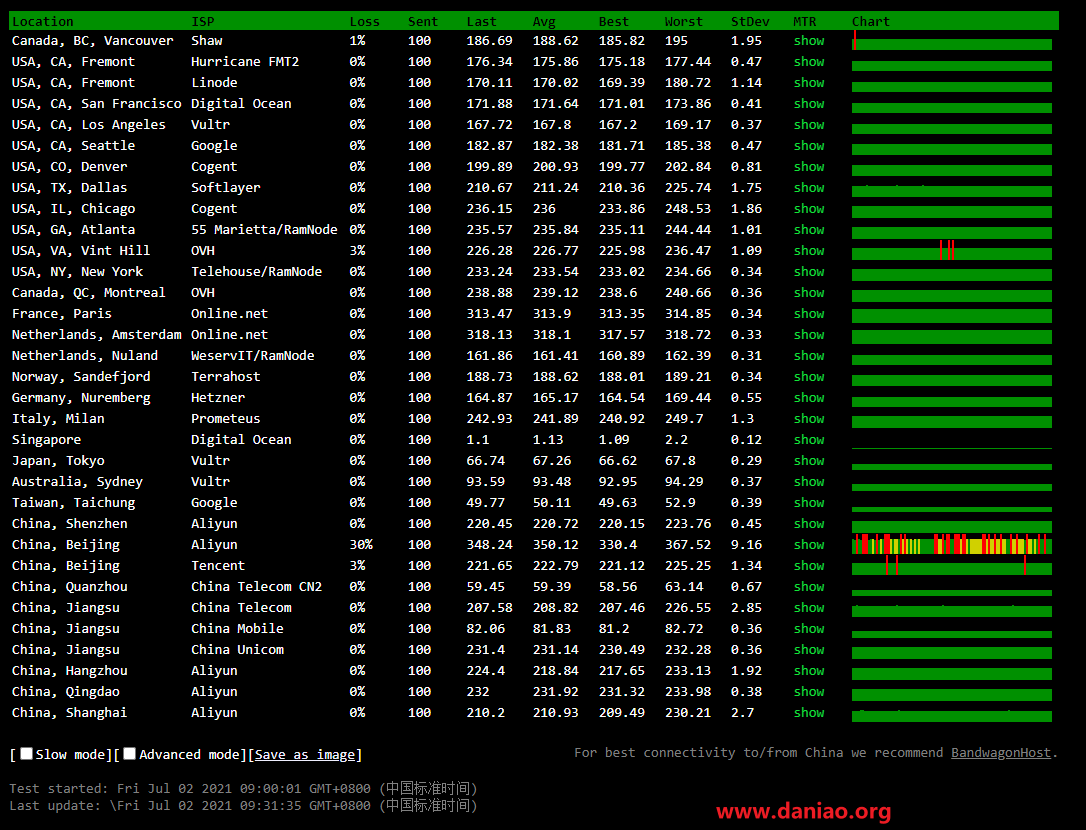This screenshot has width=1086, height=830.
Task: Open the BandwagonHost recommendation link
Action: [x=1001, y=752]
